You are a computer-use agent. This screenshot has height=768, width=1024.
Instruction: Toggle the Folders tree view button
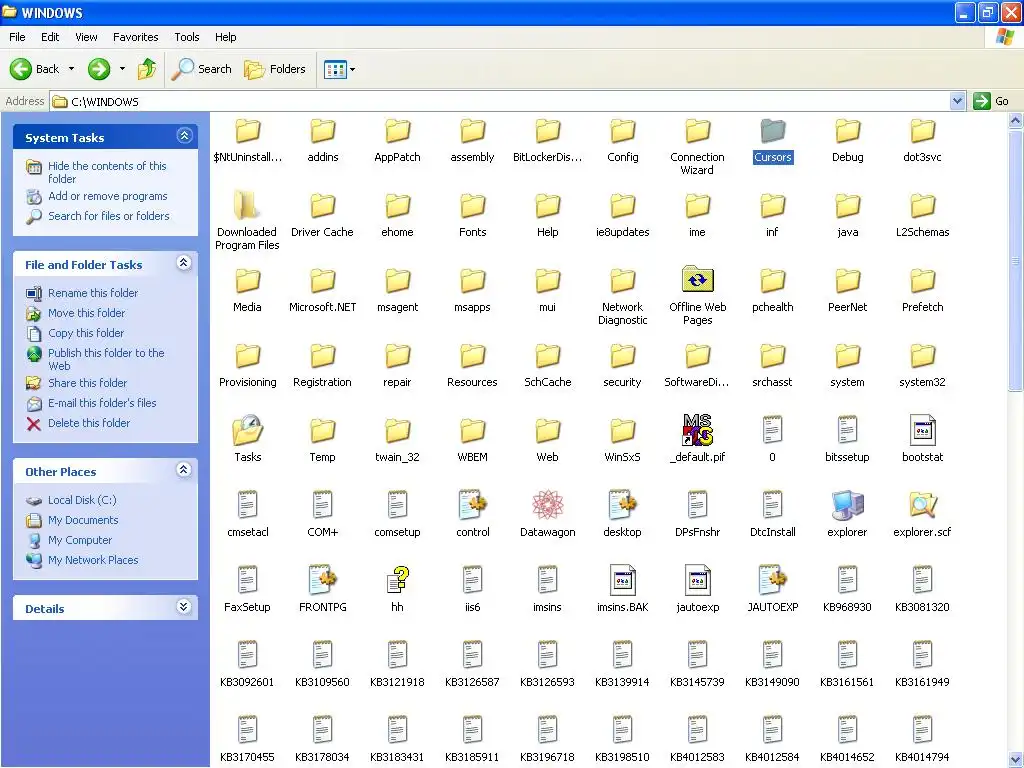click(275, 69)
